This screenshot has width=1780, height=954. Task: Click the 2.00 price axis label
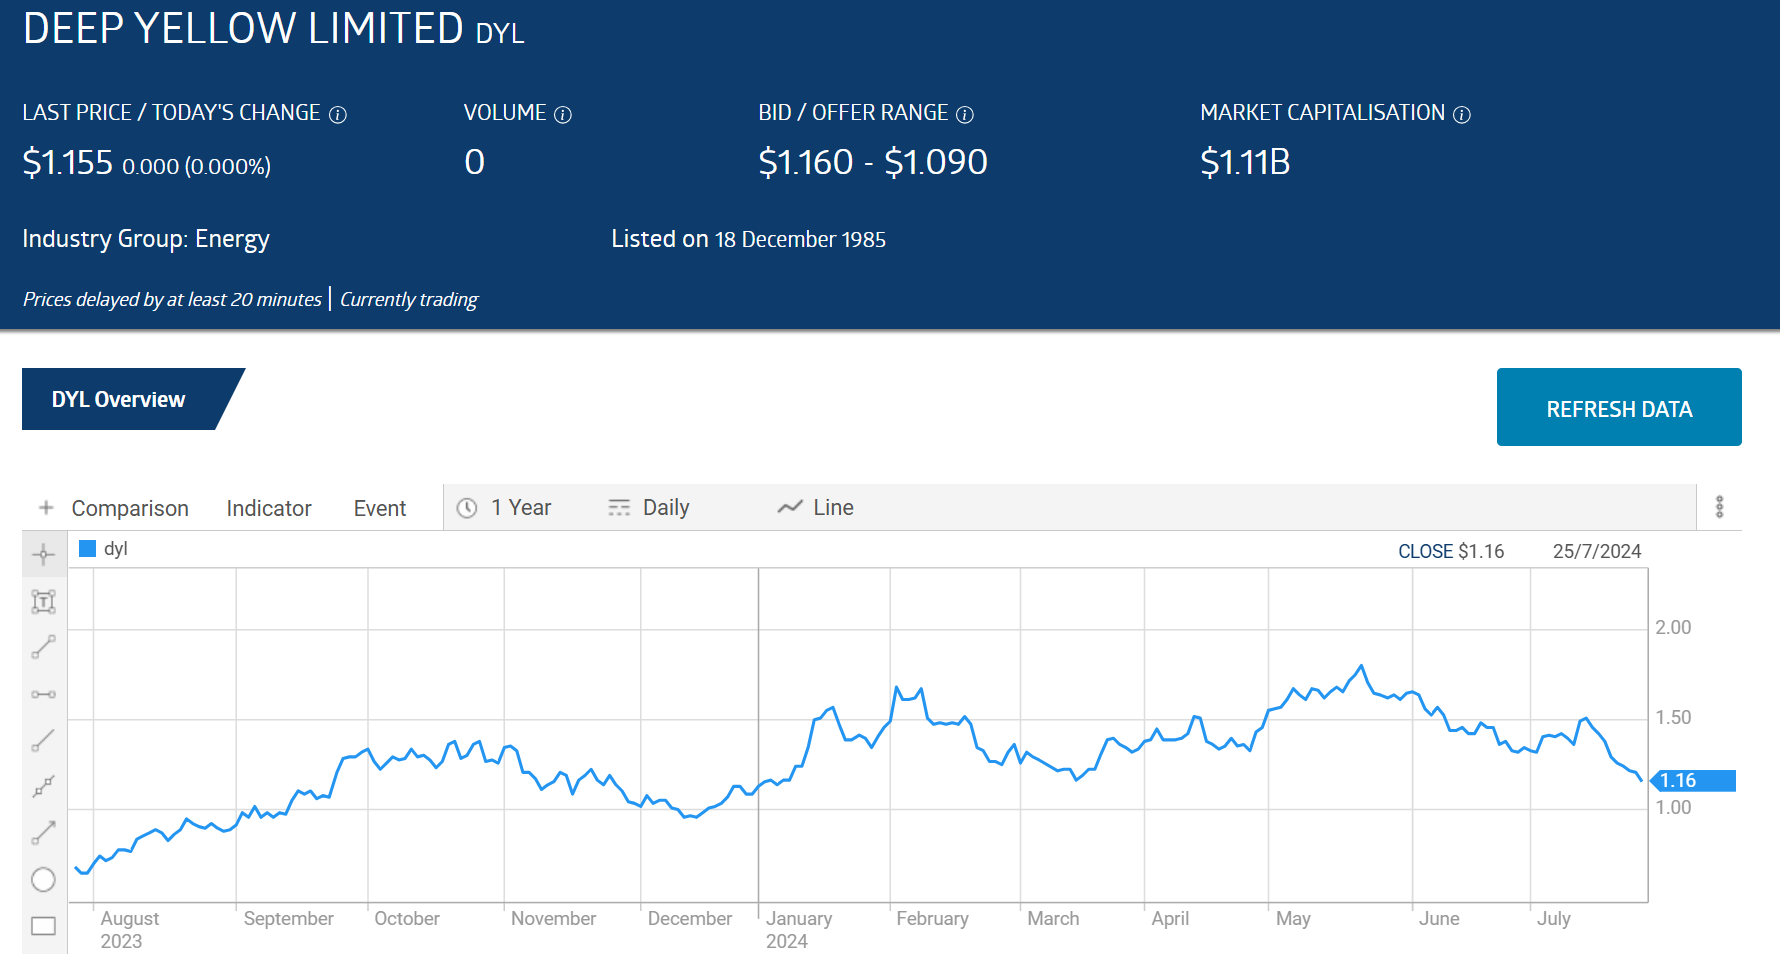coord(1673,627)
